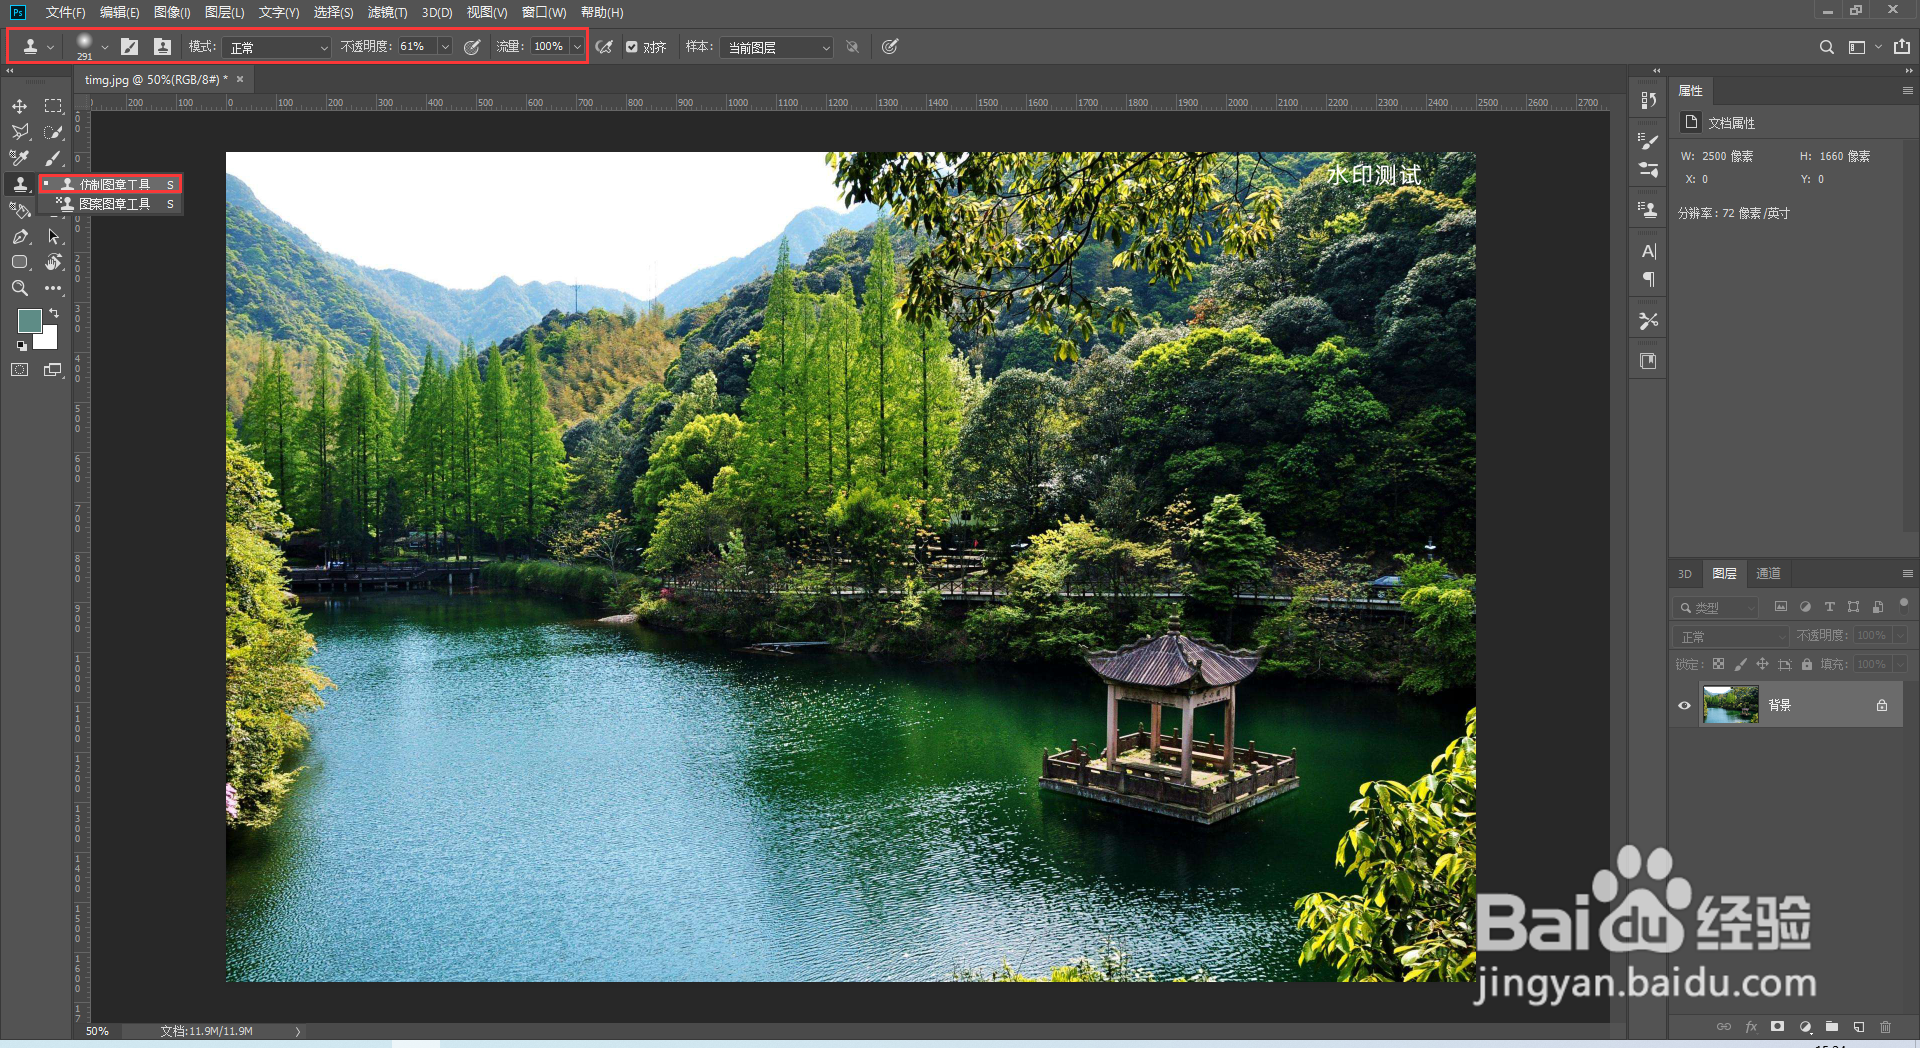
Task: Open the 图像(I) menu
Action: click(172, 12)
